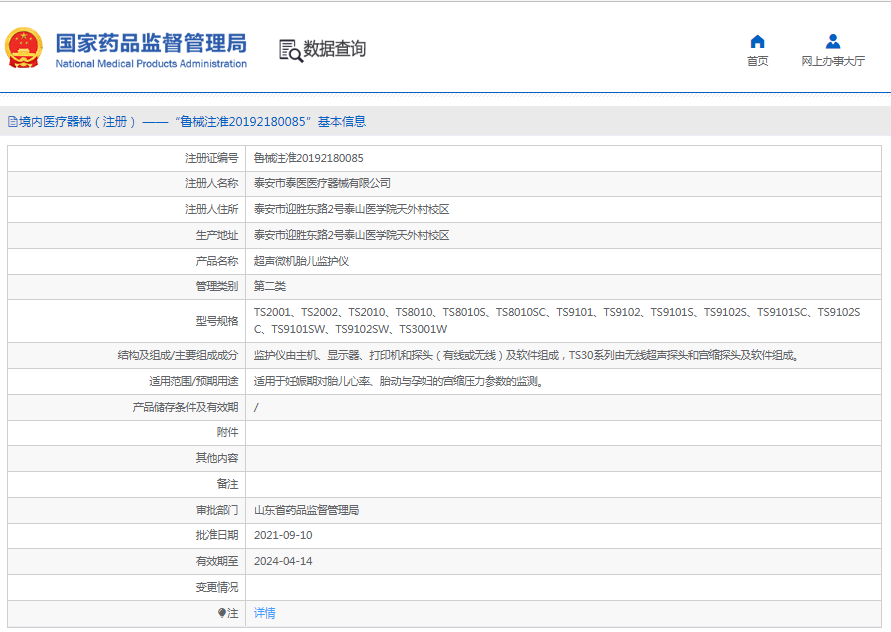Image resolution: width=891 pixels, height=632 pixels.
Task: Click the model list starting TS2001
Action: coord(557,321)
